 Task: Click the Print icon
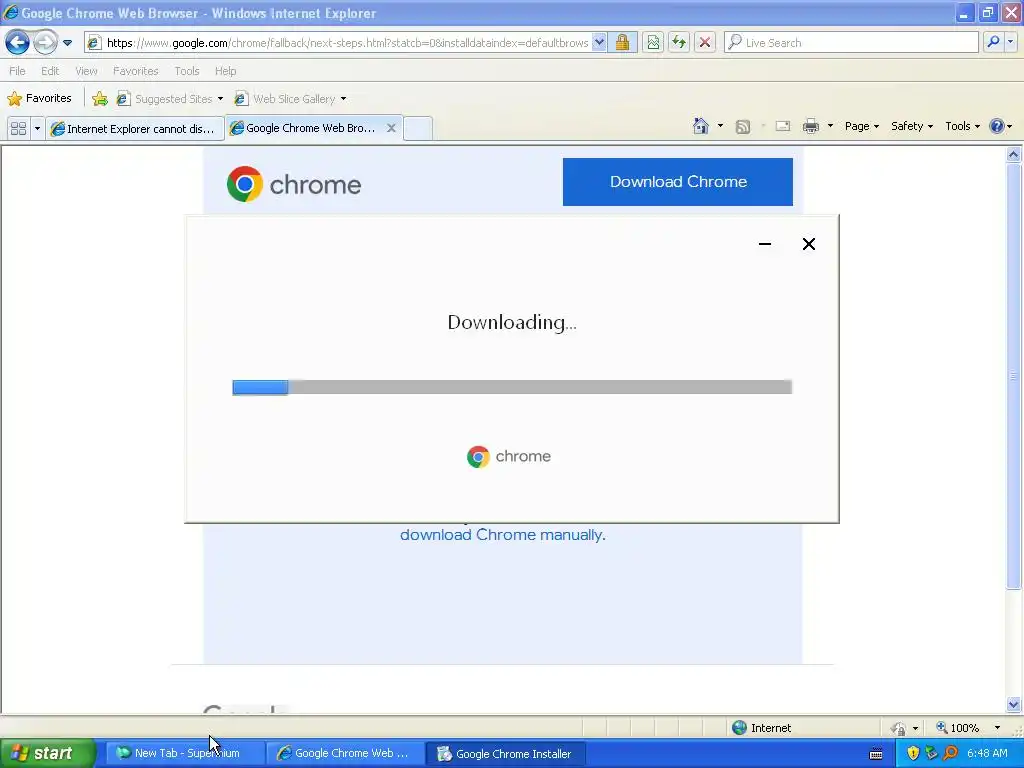[810, 126]
